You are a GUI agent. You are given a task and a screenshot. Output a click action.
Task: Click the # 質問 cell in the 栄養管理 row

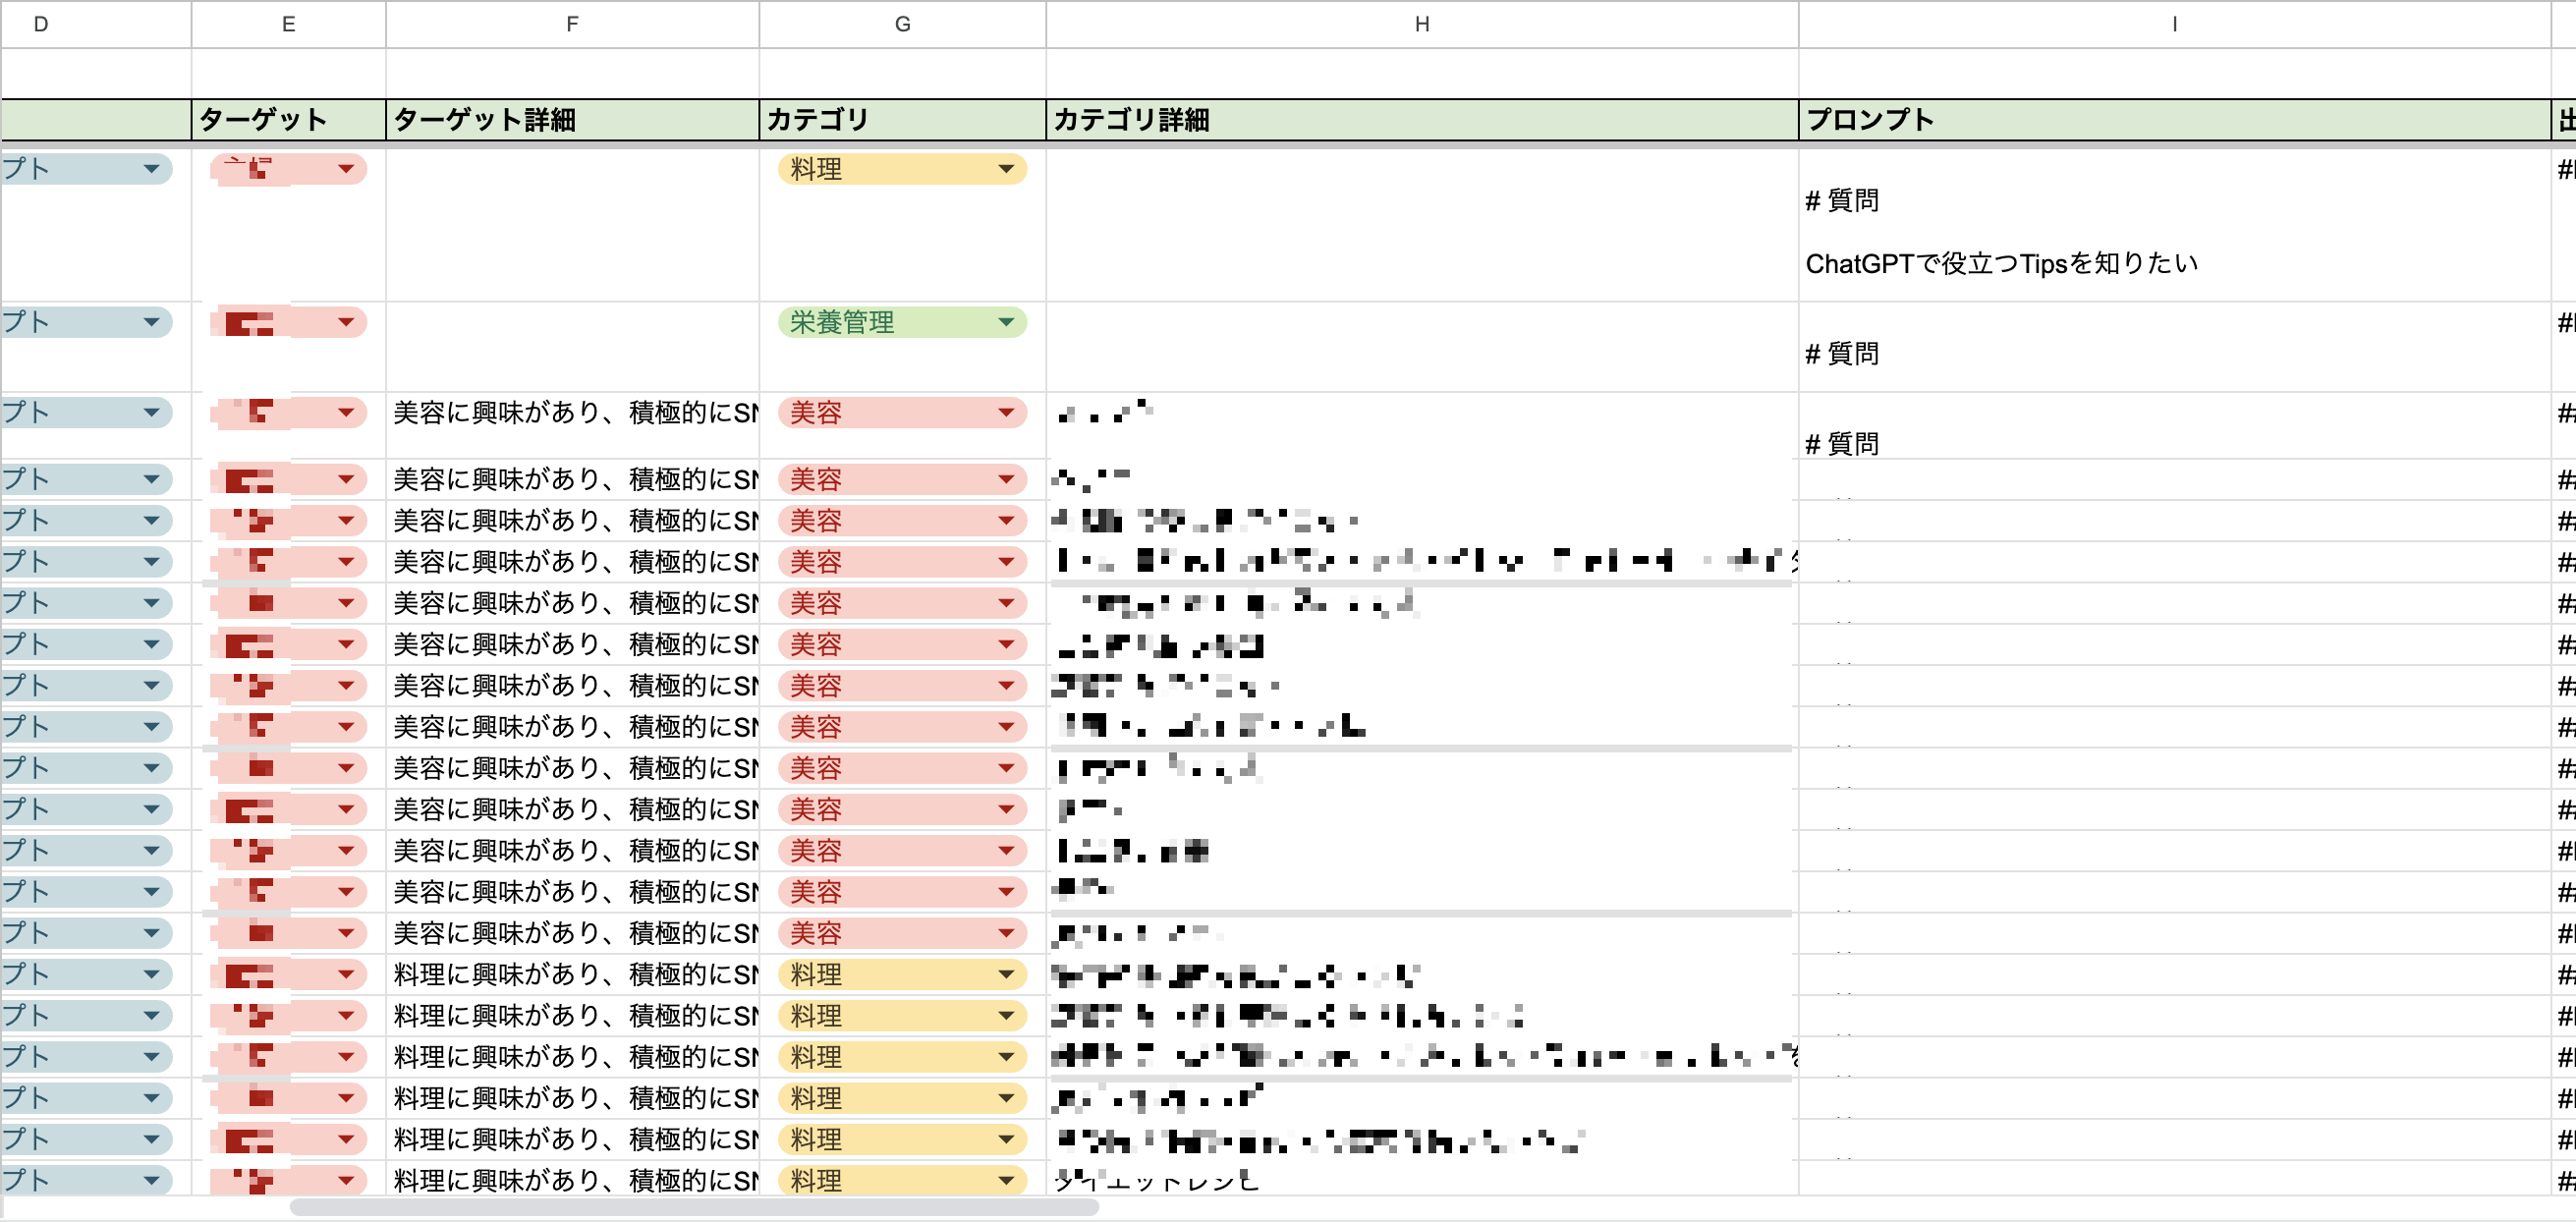2174,347
